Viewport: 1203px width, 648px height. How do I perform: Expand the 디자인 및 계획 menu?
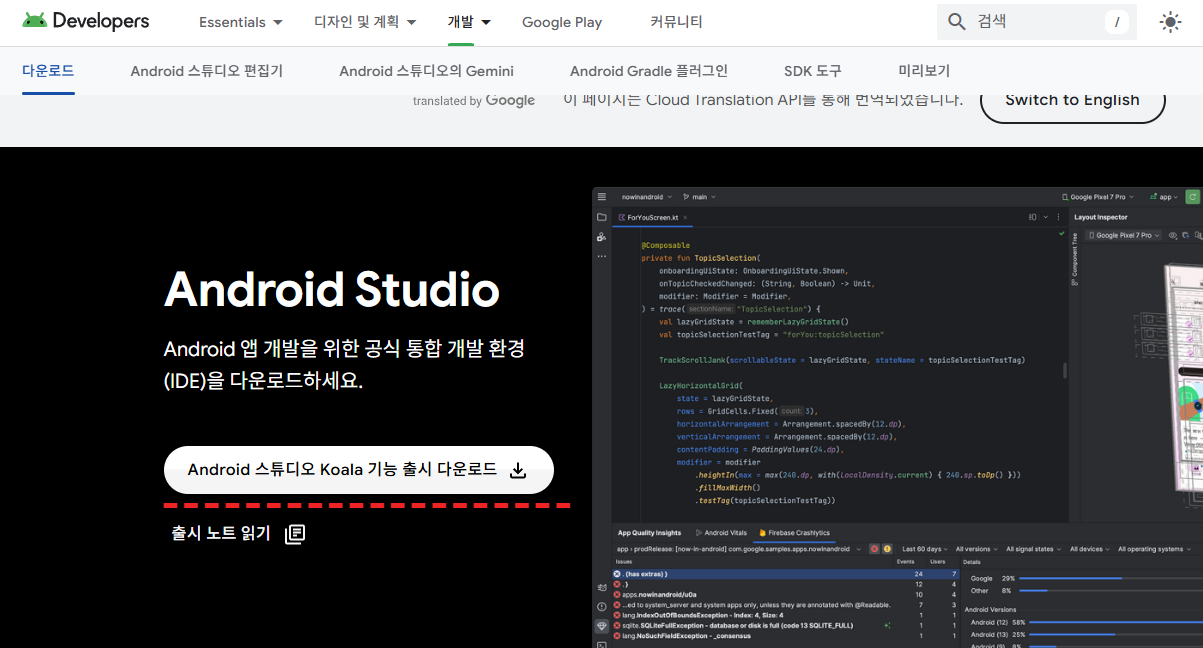(365, 22)
